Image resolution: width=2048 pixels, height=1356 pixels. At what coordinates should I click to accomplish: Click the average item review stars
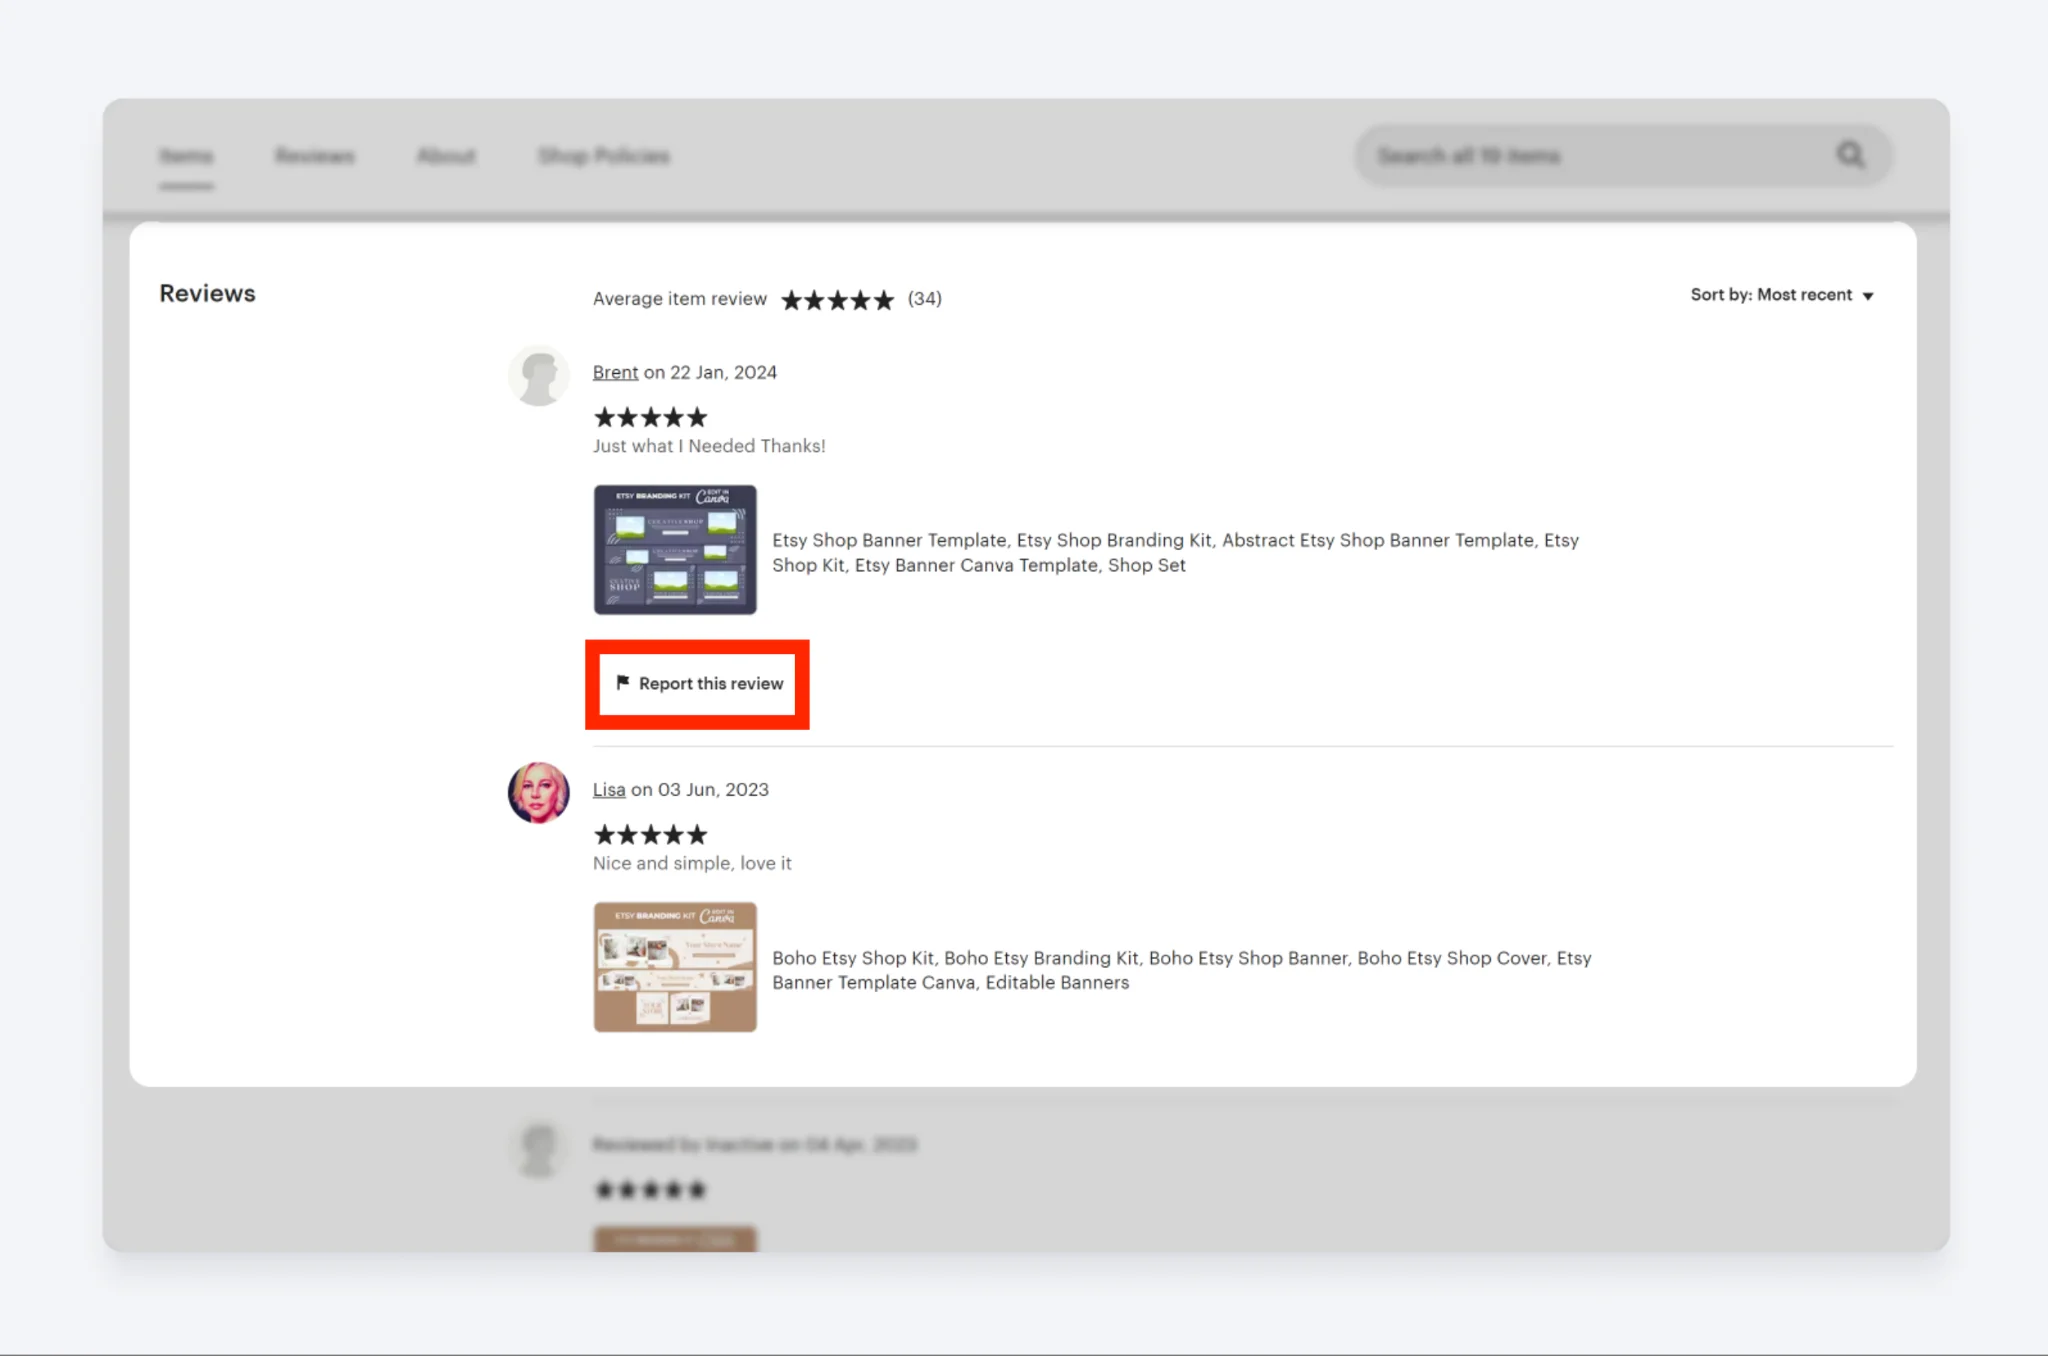pos(837,299)
